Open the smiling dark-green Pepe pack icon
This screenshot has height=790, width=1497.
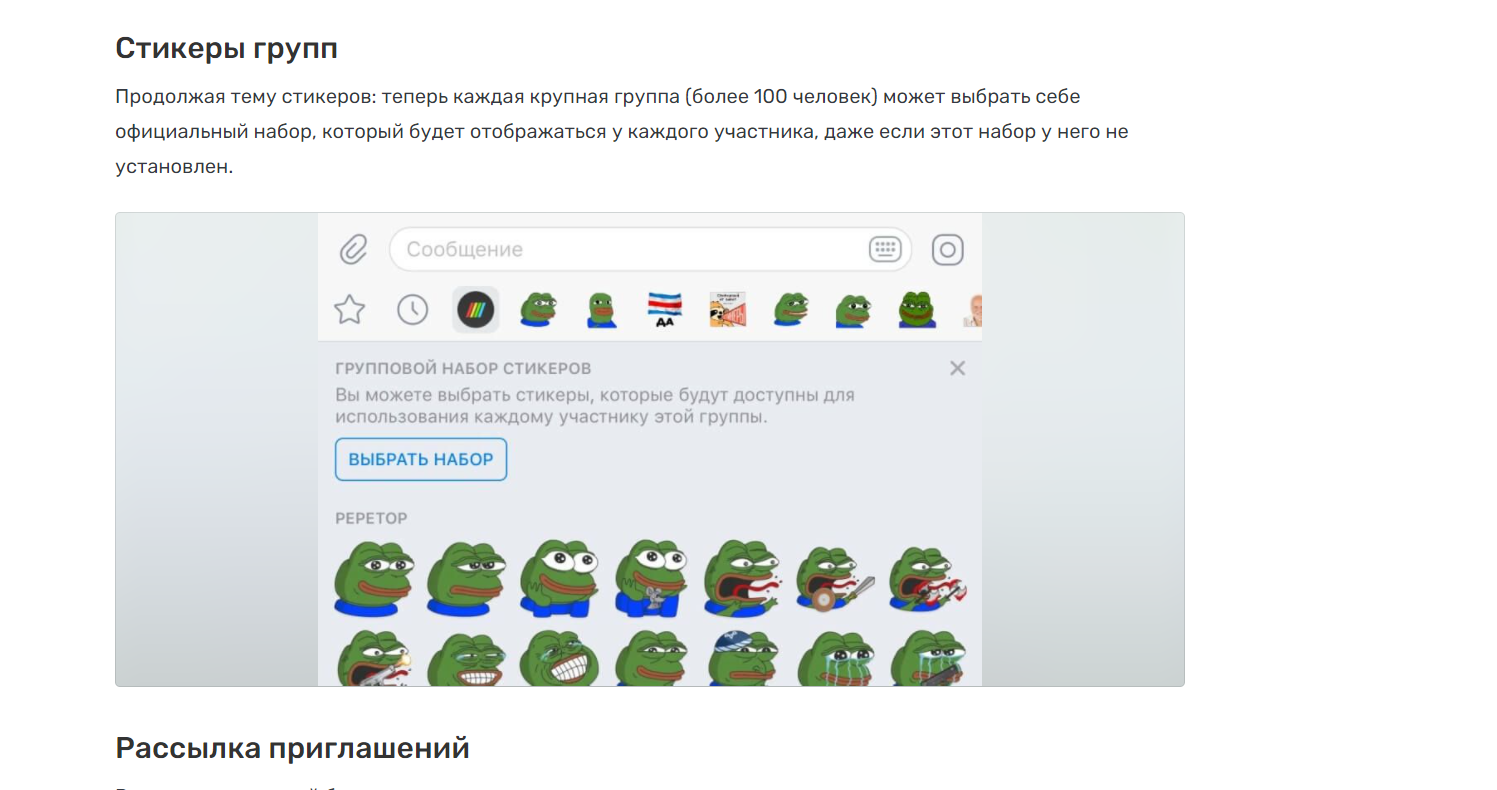click(916, 310)
